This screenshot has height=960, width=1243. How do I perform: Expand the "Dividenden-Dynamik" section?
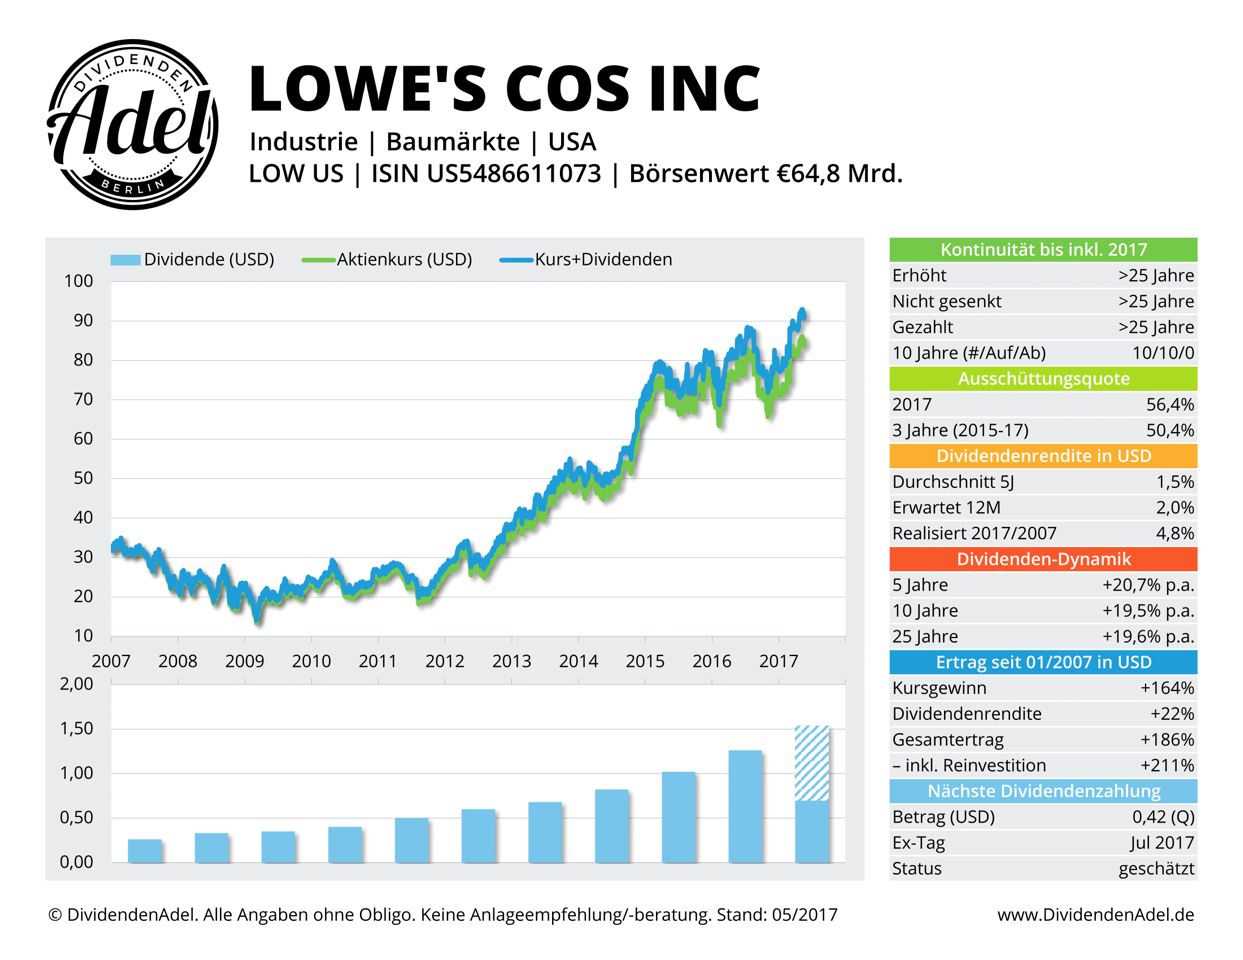(1043, 559)
